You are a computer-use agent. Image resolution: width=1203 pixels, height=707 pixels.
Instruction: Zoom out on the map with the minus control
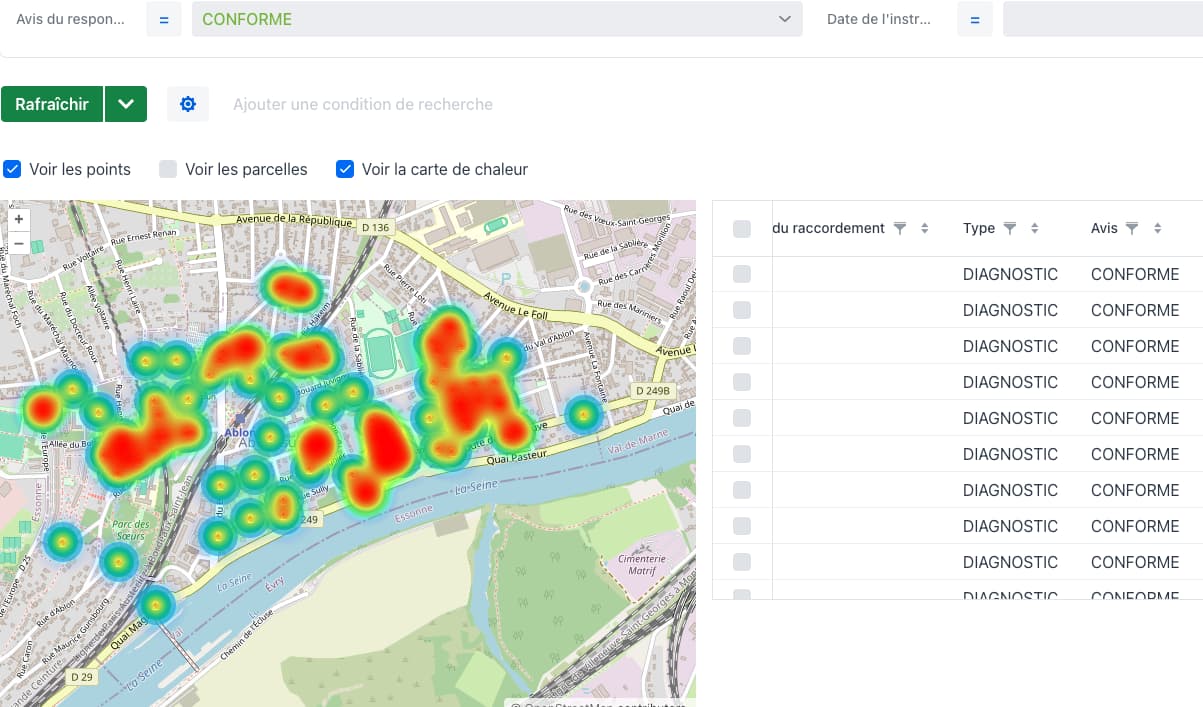[18, 242]
